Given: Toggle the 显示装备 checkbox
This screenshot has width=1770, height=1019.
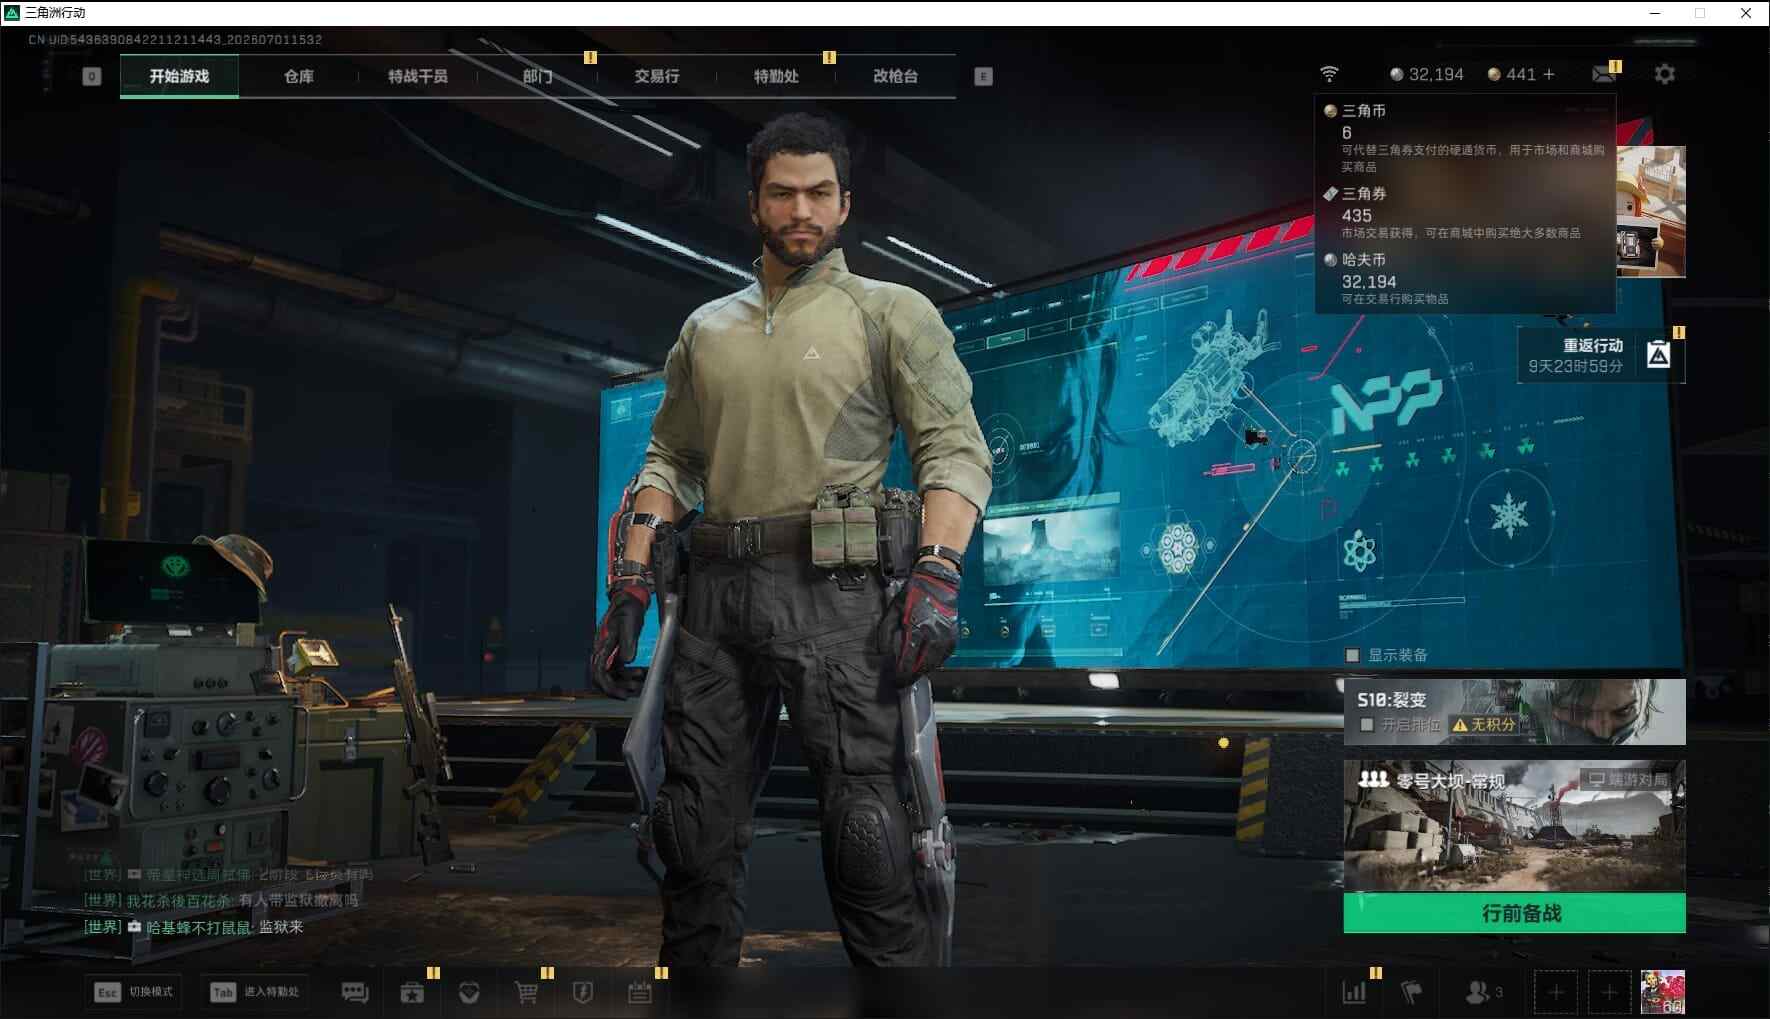Looking at the screenshot, I should [x=1352, y=655].
